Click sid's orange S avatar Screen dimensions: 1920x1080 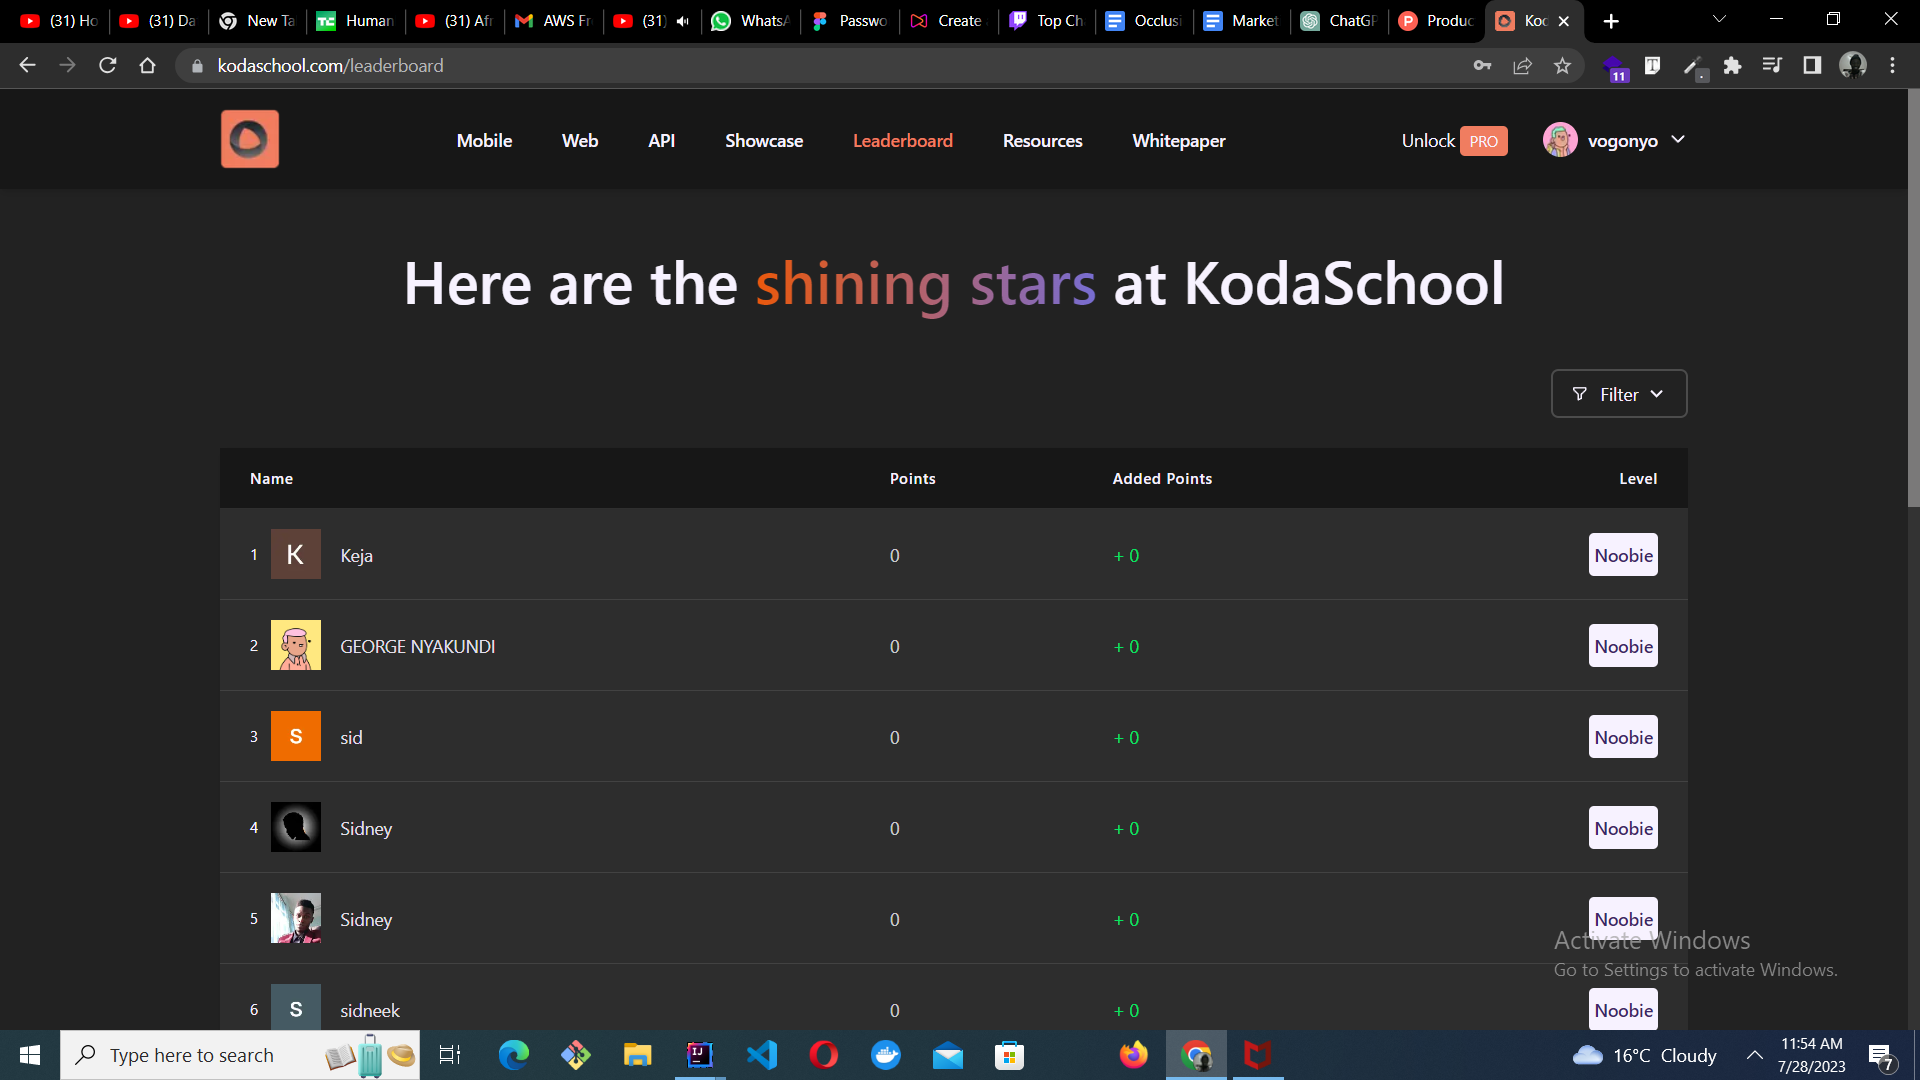click(296, 736)
